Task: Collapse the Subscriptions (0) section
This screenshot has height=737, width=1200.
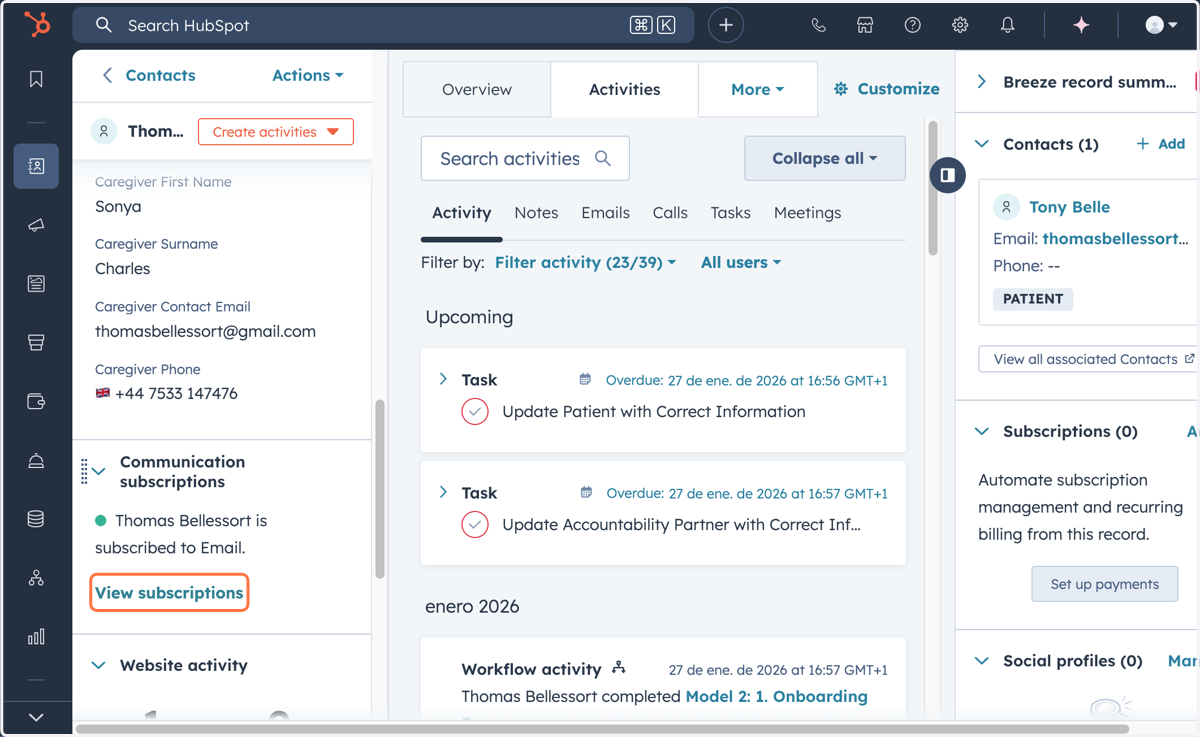Action: coord(982,431)
